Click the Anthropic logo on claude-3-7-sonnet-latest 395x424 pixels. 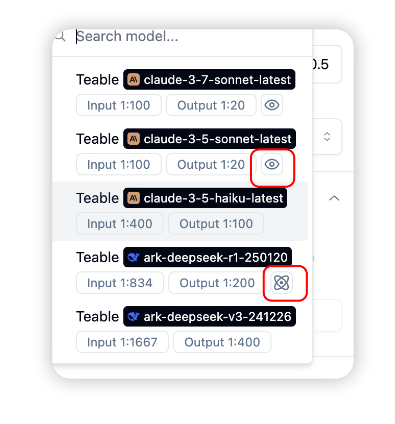134,80
